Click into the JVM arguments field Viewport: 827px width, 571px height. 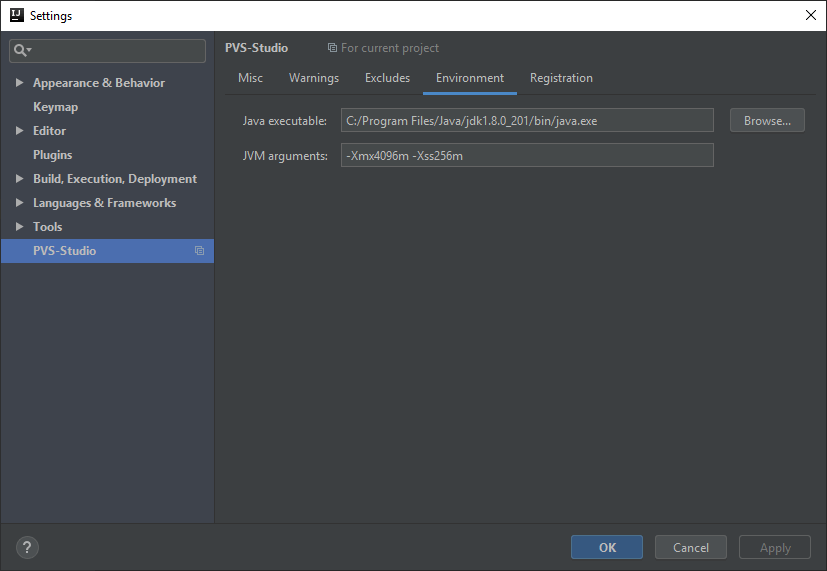(x=527, y=155)
